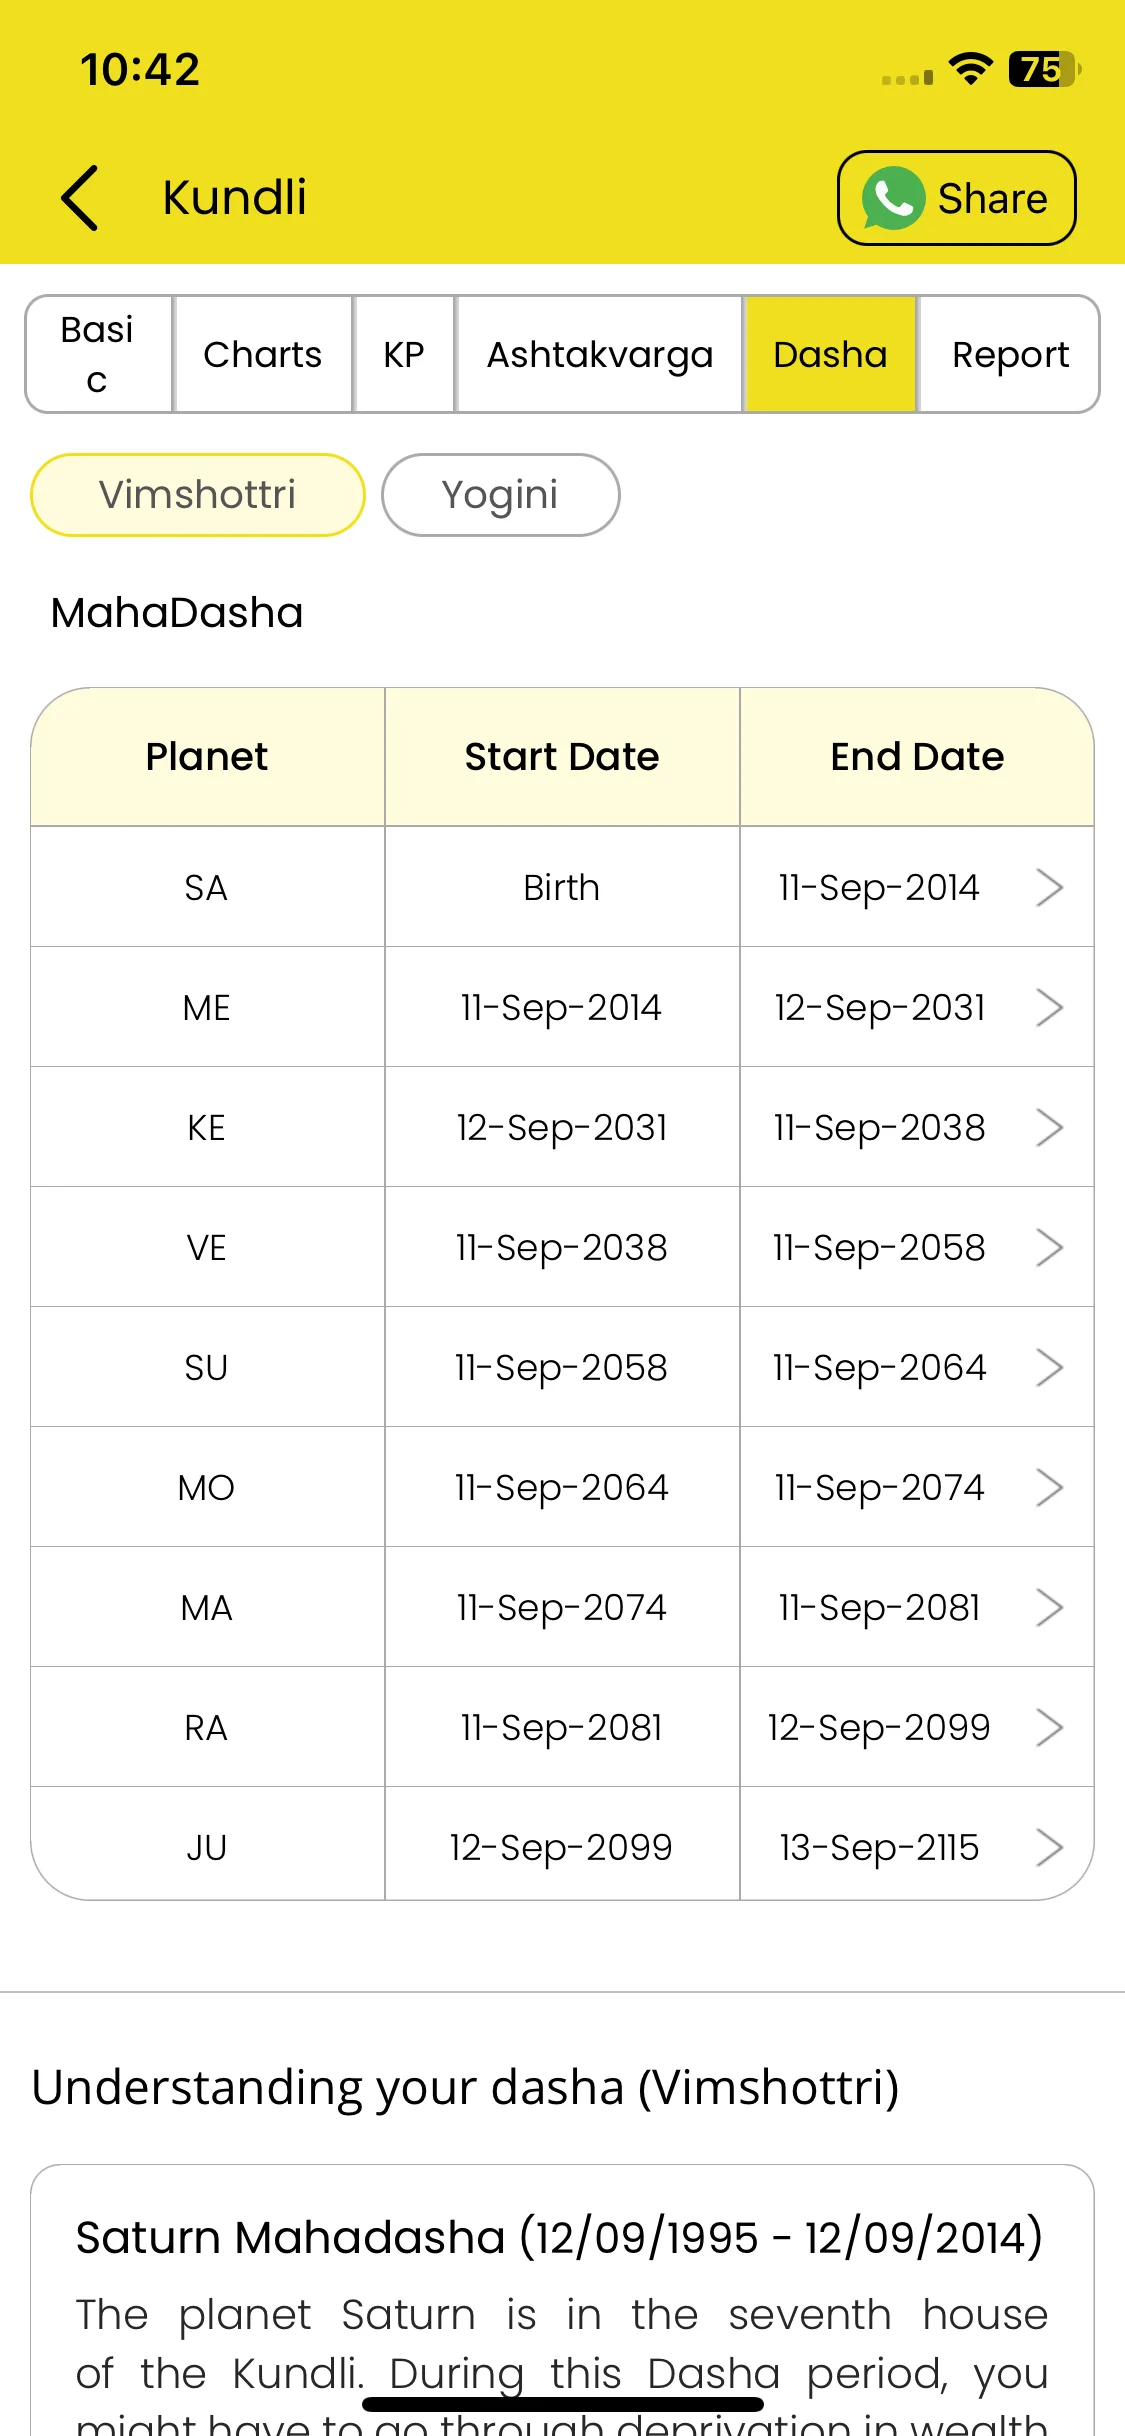Image resolution: width=1125 pixels, height=2436 pixels.
Task: Tap the WhatsApp icon in Share
Action: (892, 198)
